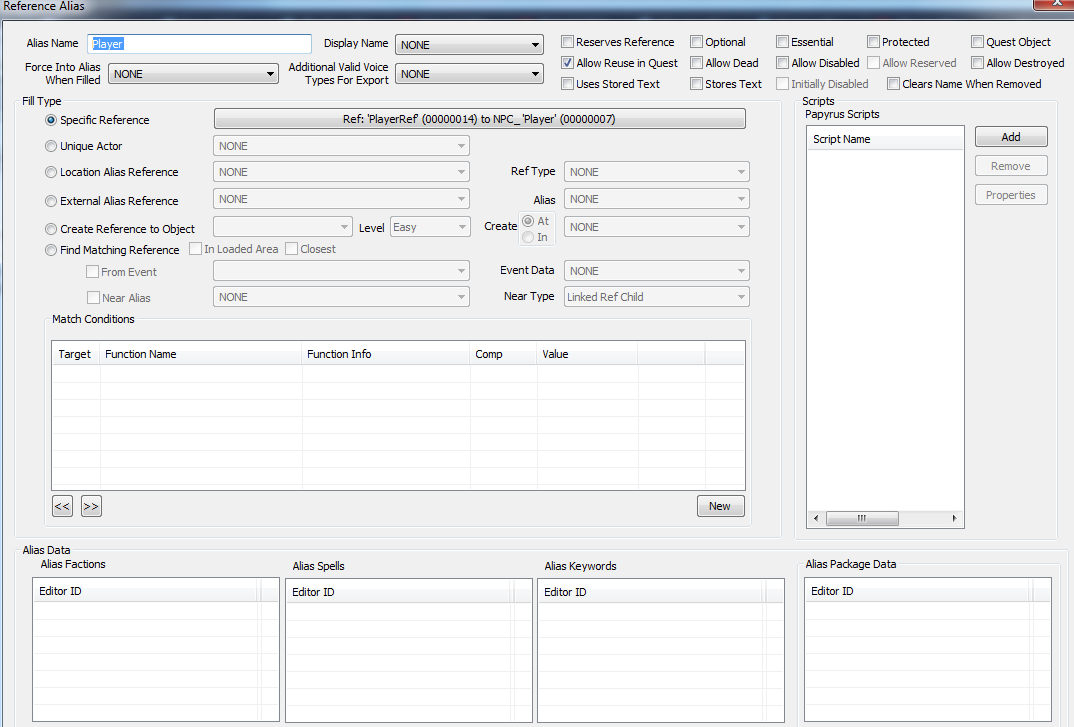This screenshot has height=727, width=1074.
Task: Click Alias Keywords Editor ID header
Action: click(650, 592)
